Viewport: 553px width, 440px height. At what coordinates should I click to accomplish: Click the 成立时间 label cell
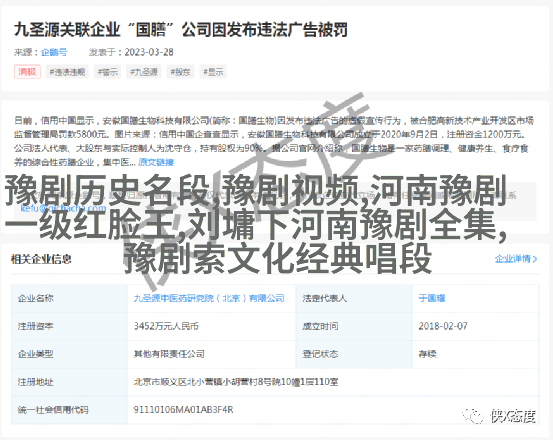pyautogui.click(x=354, y=326)
